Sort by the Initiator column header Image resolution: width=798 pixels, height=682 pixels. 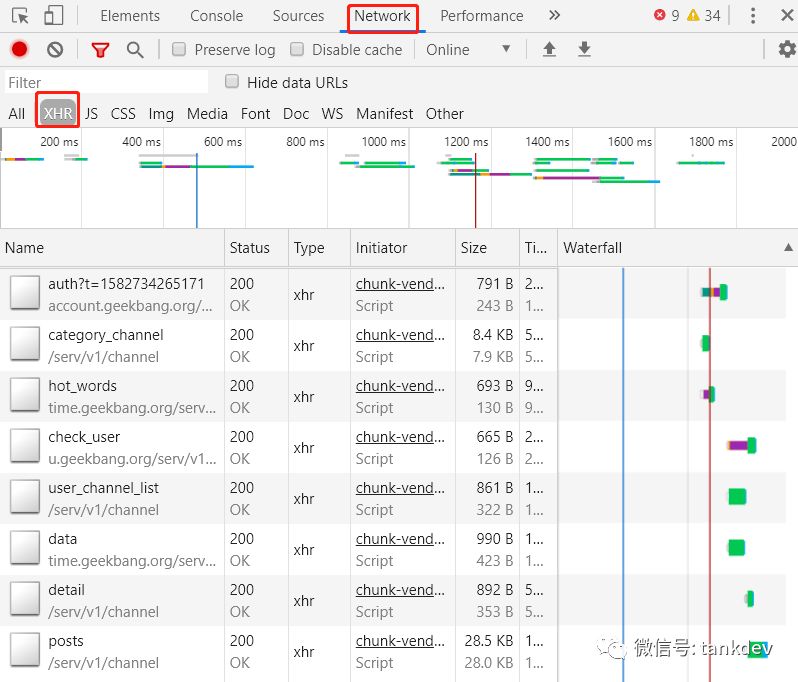click(x=403, y=247)
